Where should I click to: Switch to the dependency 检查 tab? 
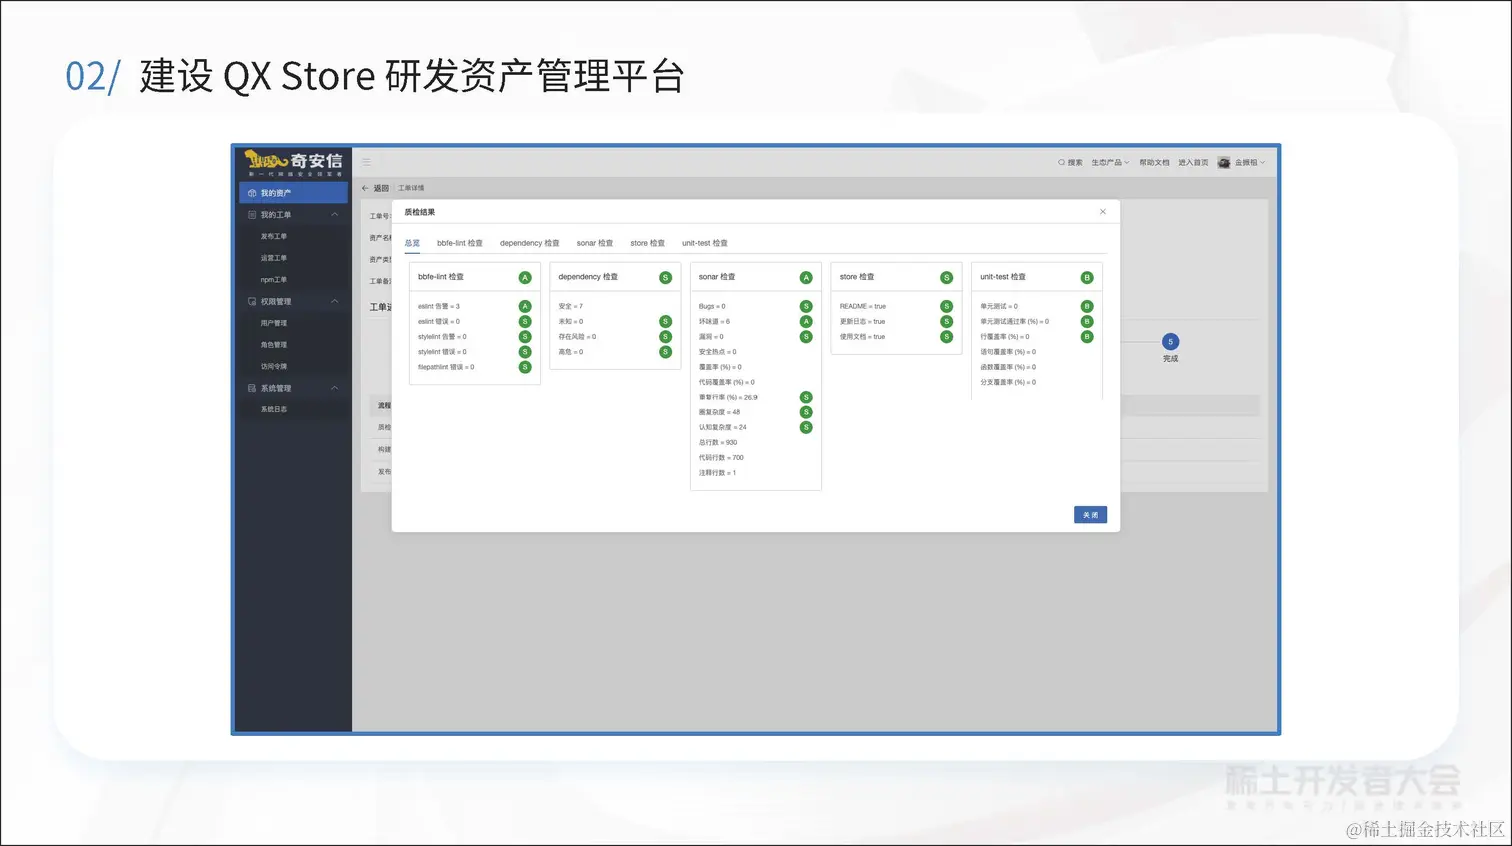[530, 243]
